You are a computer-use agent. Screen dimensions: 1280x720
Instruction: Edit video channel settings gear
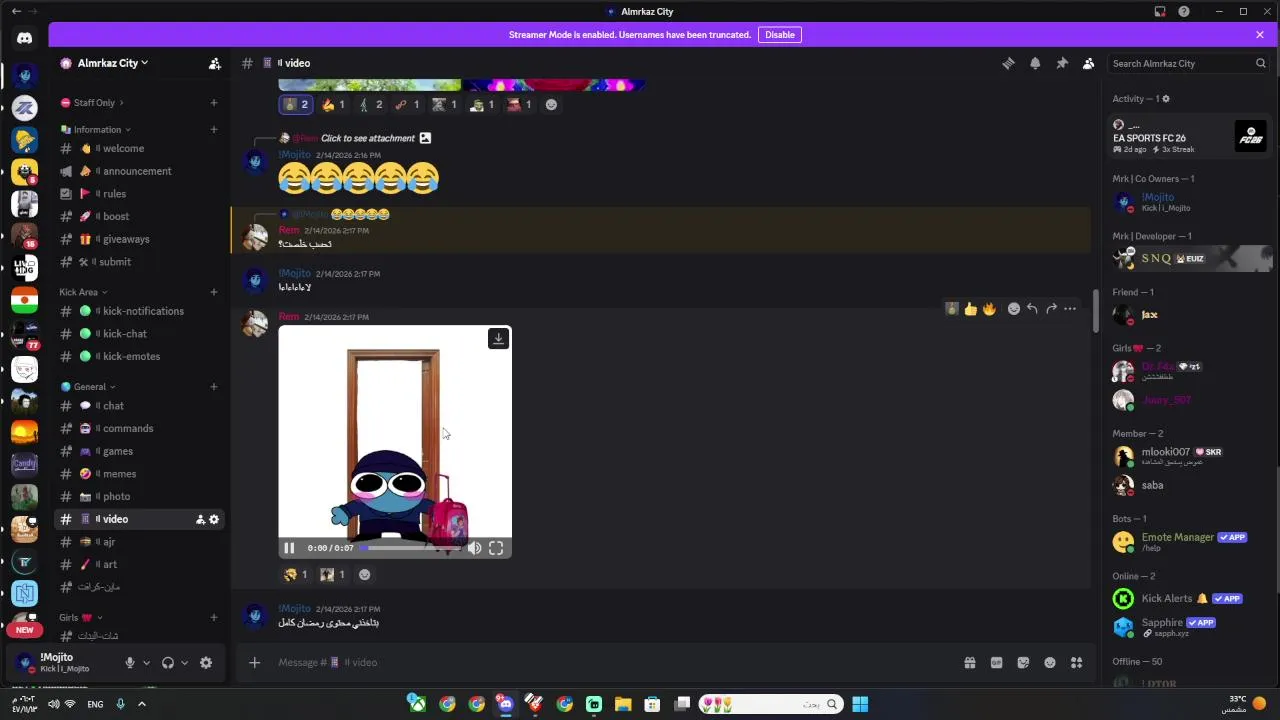[213, 520]
